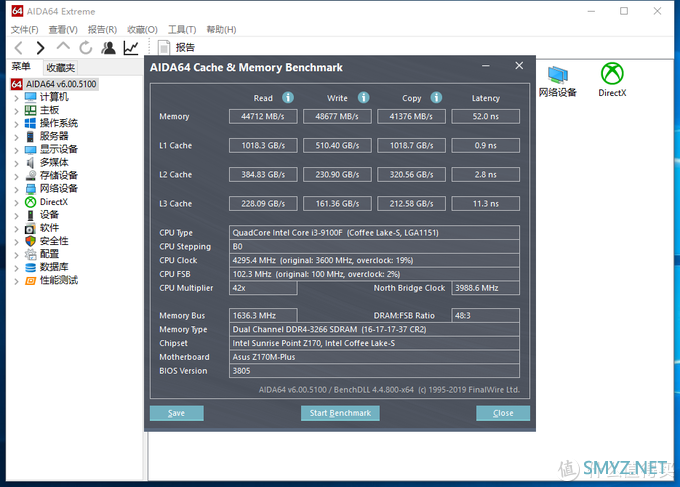Screen dimensions: 680x487
Task: Expand the 显示设备 tree node
Action: 16,150
